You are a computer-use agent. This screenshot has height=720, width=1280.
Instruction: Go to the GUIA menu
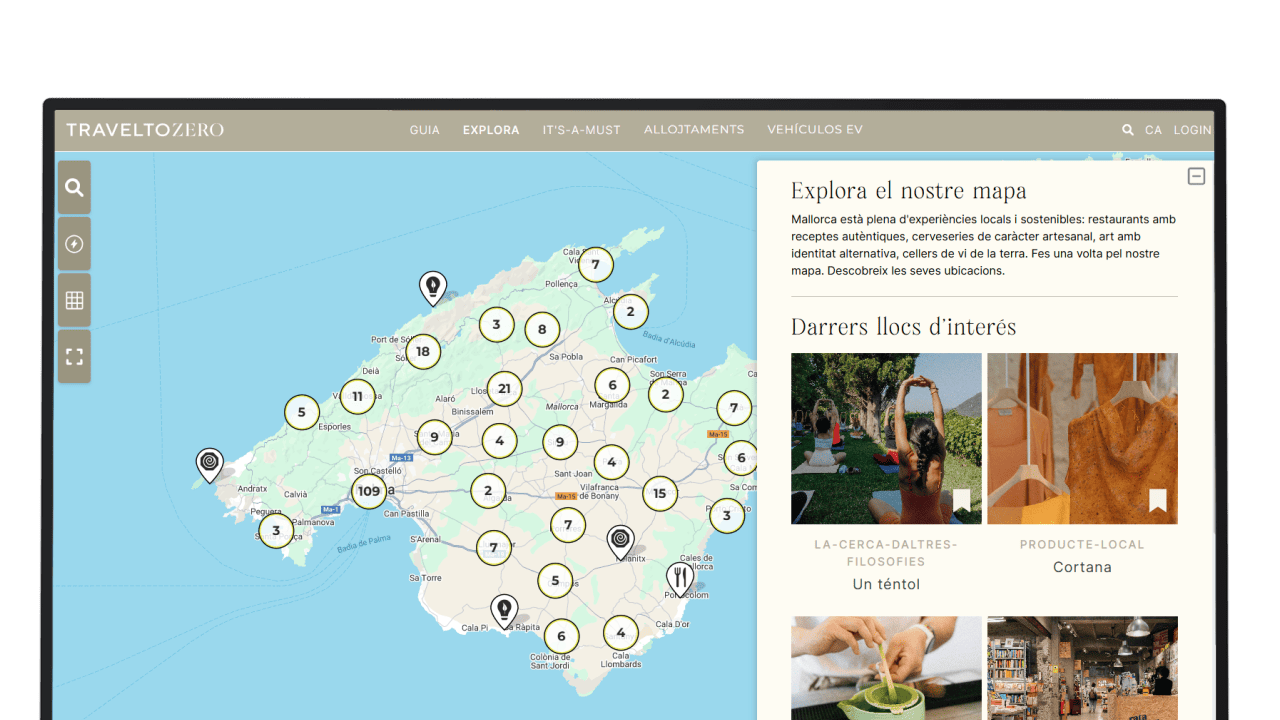point(425,130)
